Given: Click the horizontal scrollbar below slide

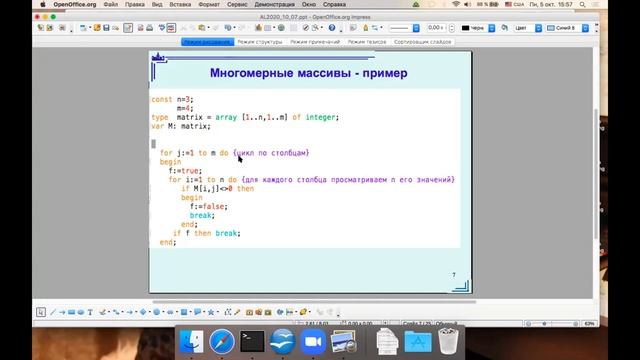Looking at the screenshot, I should point(314,302).
